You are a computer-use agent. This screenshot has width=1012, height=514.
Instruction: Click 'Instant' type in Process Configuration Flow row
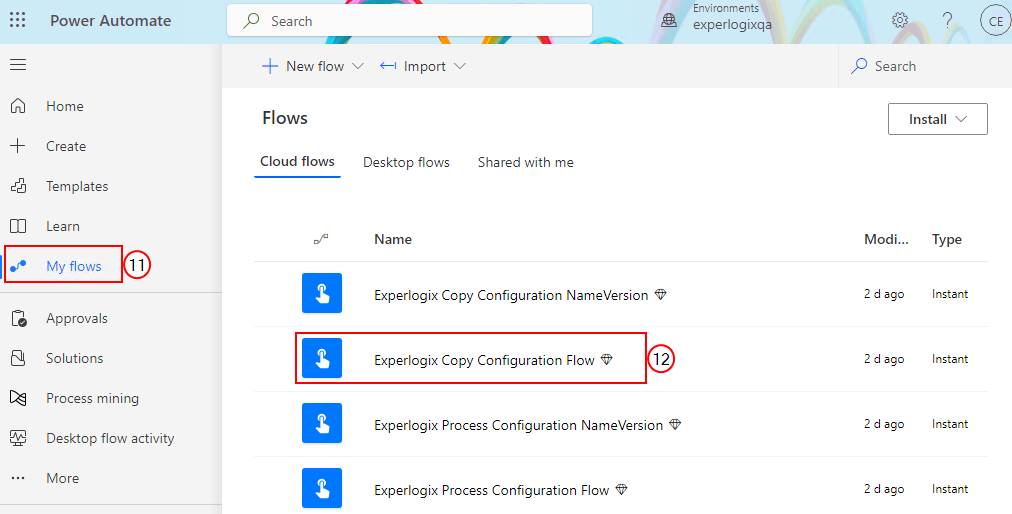click(x=950, y=489)
